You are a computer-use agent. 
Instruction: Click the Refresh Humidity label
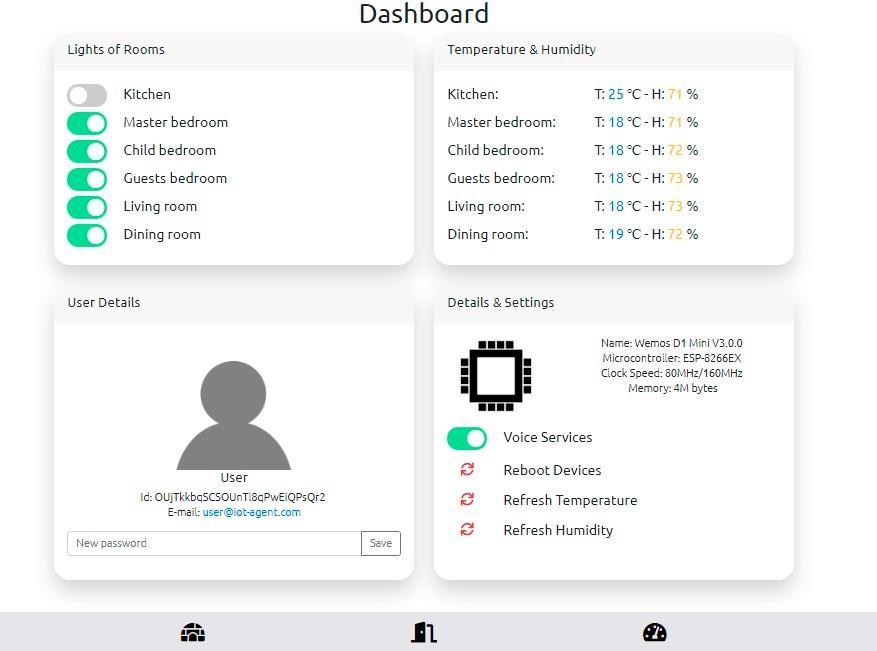tap(558, 530)
